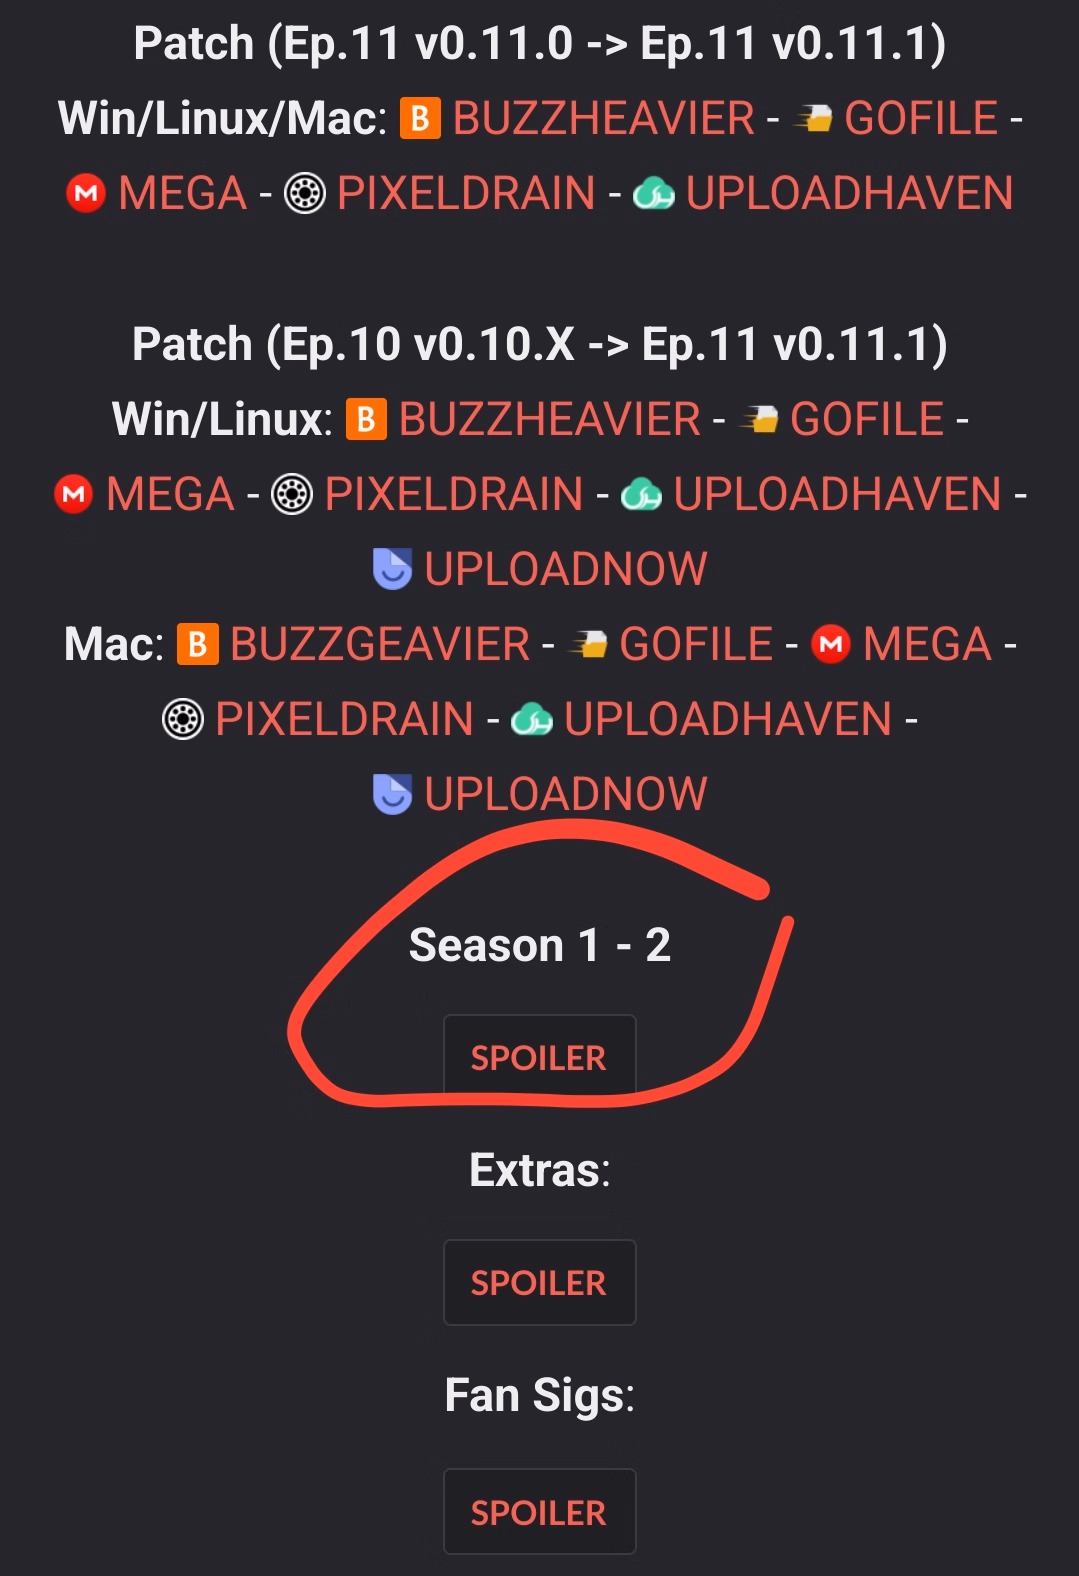
Task: Open the GOFILE link in the Win/Linux row
Action: point(867,419)
